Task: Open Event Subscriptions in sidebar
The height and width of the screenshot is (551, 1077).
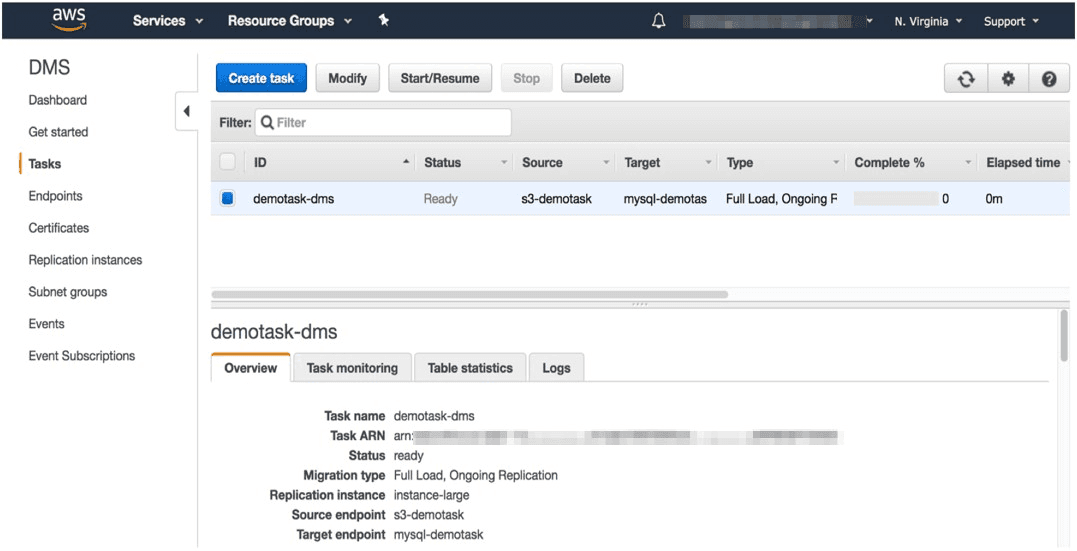Action: coord(82,356)
